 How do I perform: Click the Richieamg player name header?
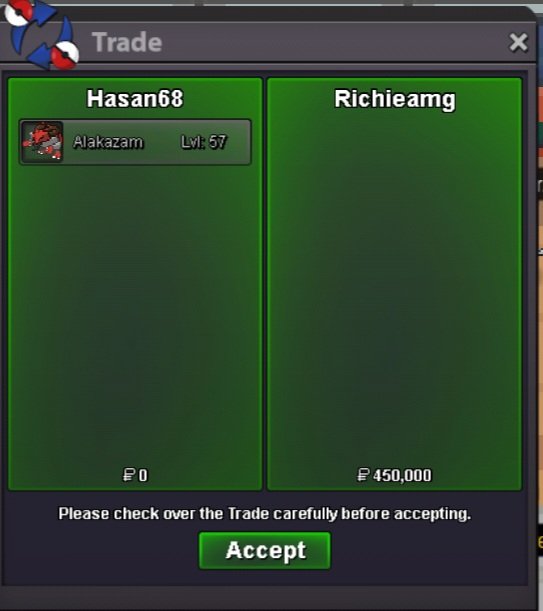[394, 99]
